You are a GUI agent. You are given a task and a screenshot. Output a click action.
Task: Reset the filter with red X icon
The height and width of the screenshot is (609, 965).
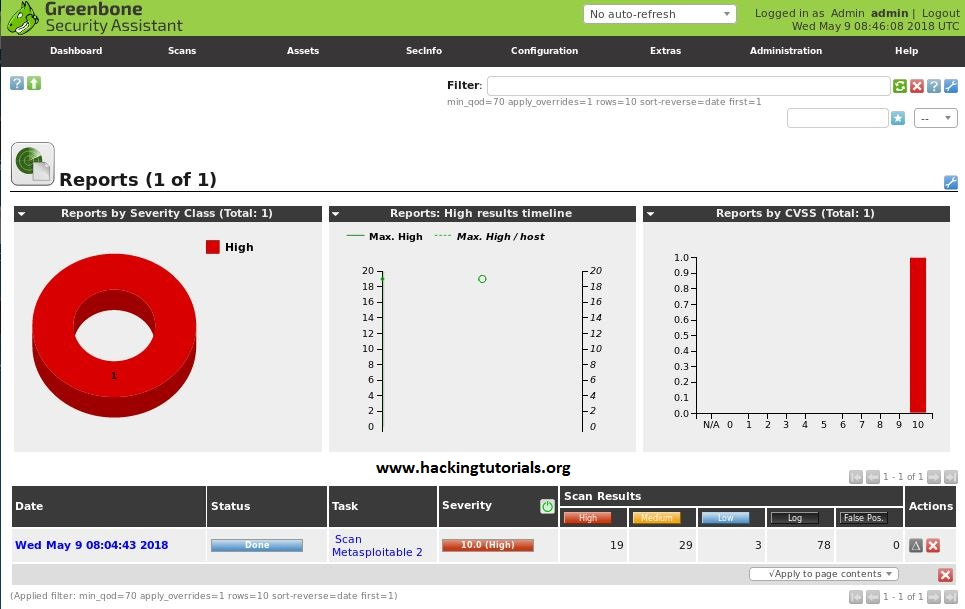pos(916,86)
